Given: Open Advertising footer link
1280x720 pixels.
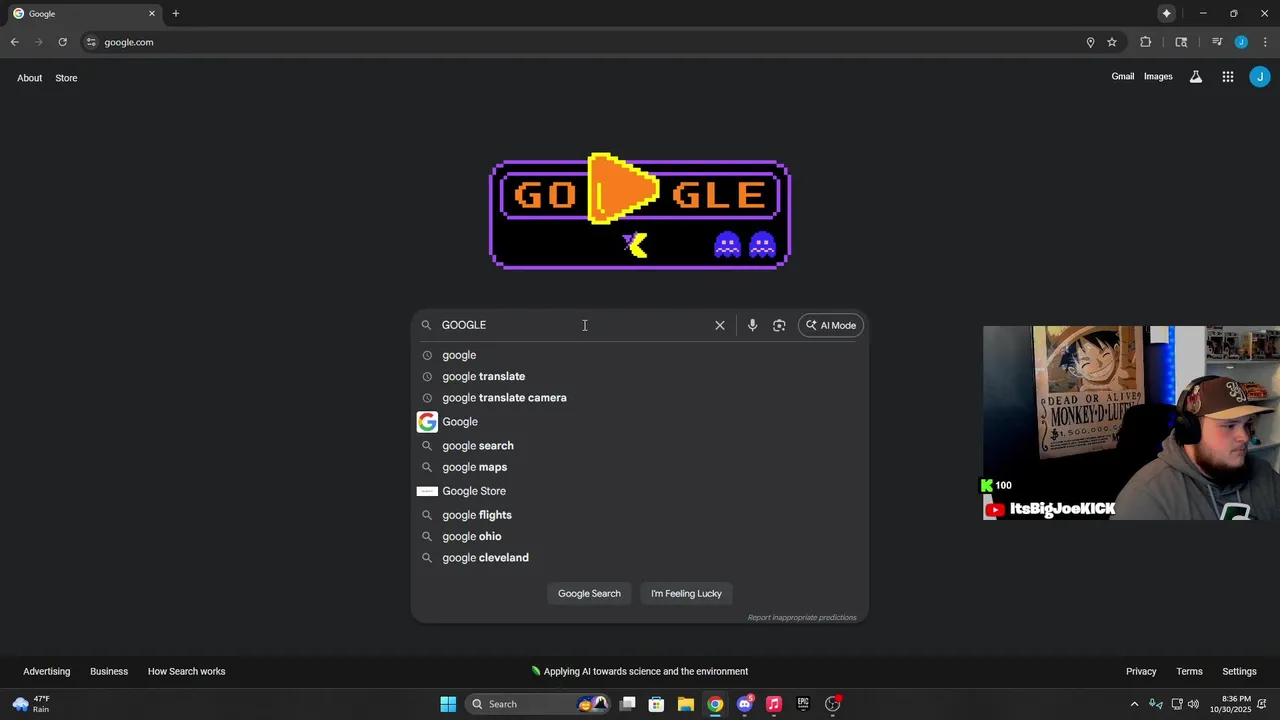Looking at the screenshot, I should coord(47,671).
